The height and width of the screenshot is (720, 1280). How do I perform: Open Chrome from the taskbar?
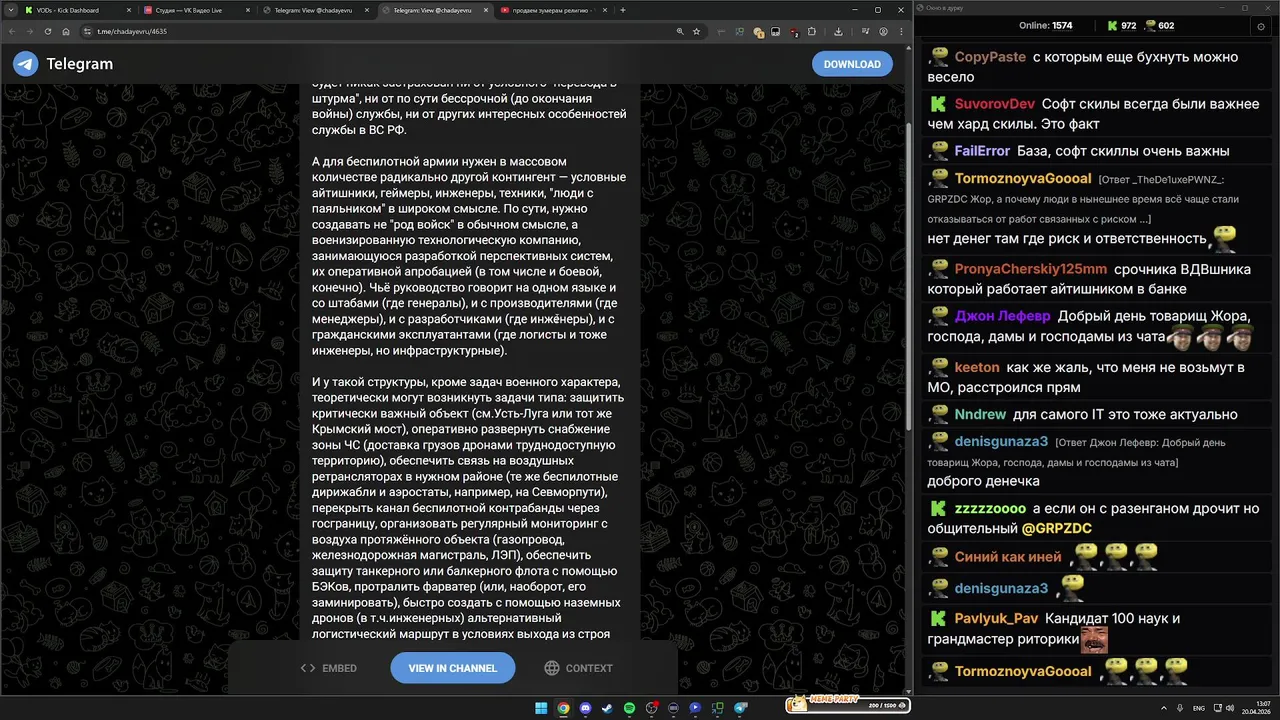[563, 708]
